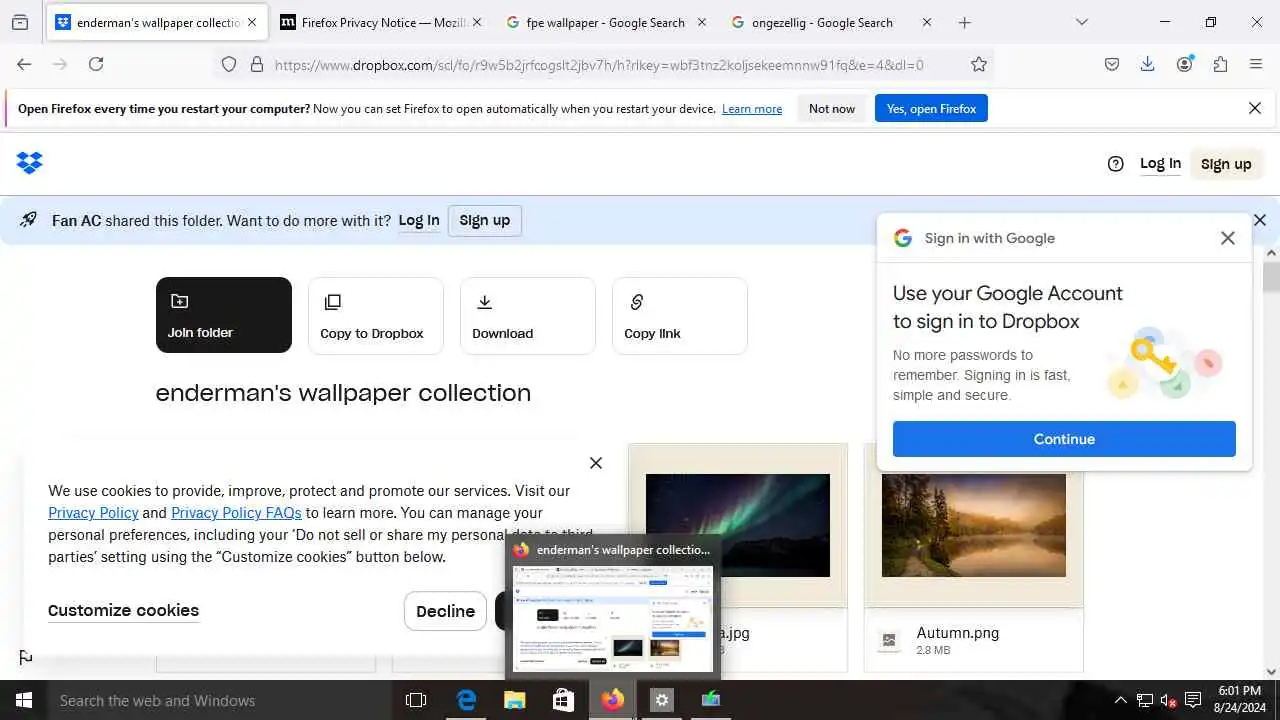Bookmark this page with the star icon

pyautogui.click(x=979, y=64)
